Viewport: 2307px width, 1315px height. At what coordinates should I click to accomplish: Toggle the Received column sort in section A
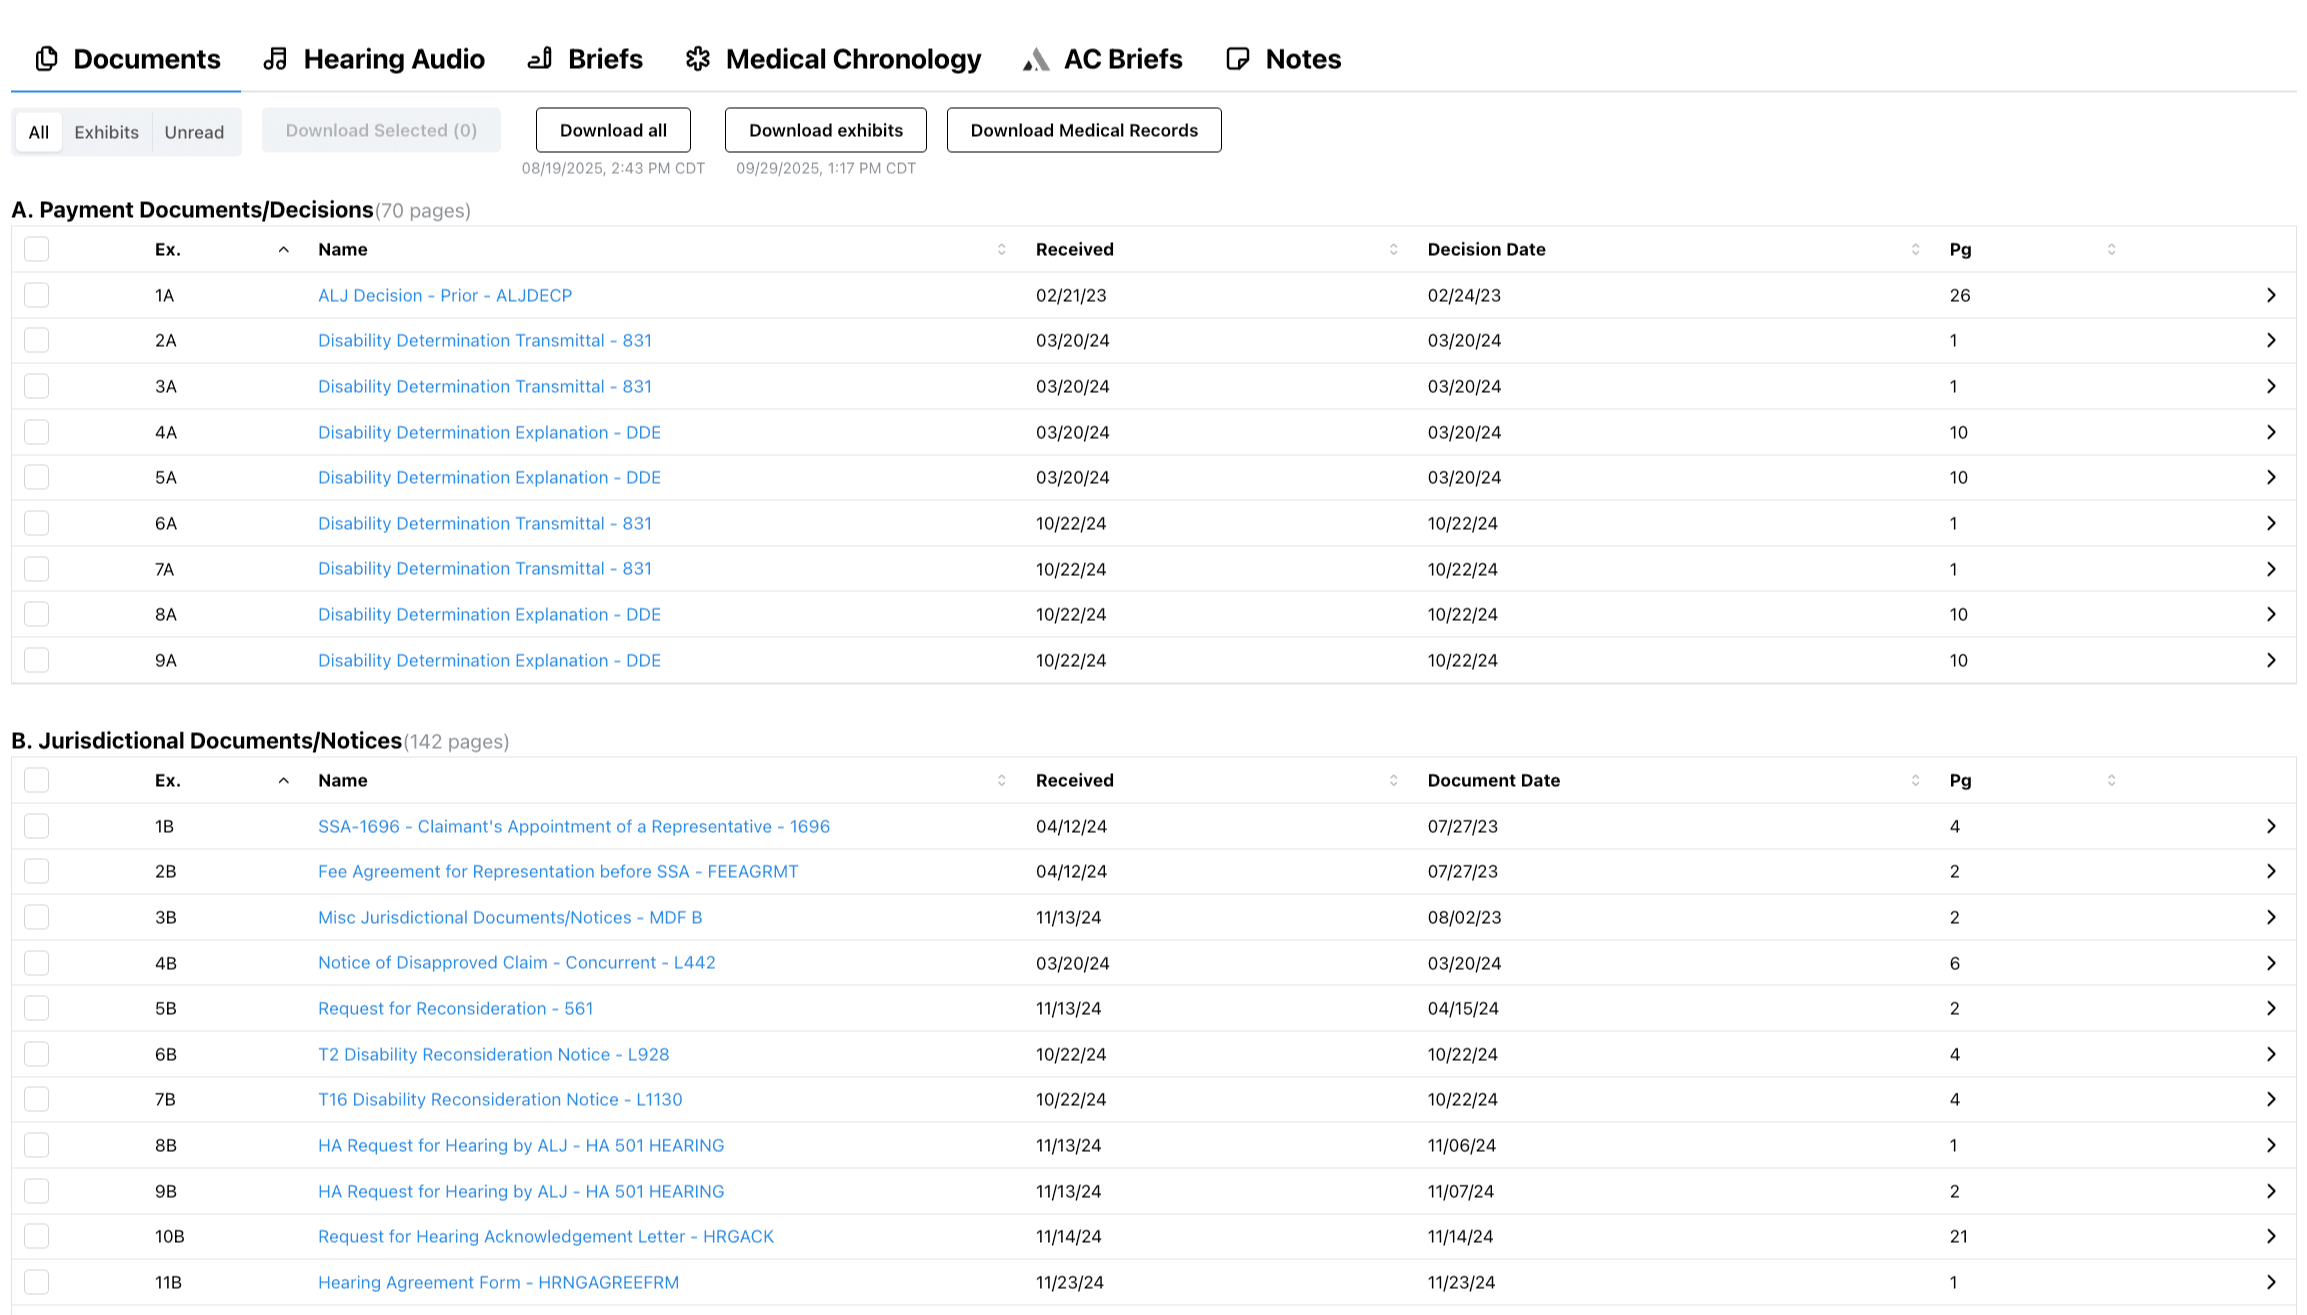coord(1391,249)
